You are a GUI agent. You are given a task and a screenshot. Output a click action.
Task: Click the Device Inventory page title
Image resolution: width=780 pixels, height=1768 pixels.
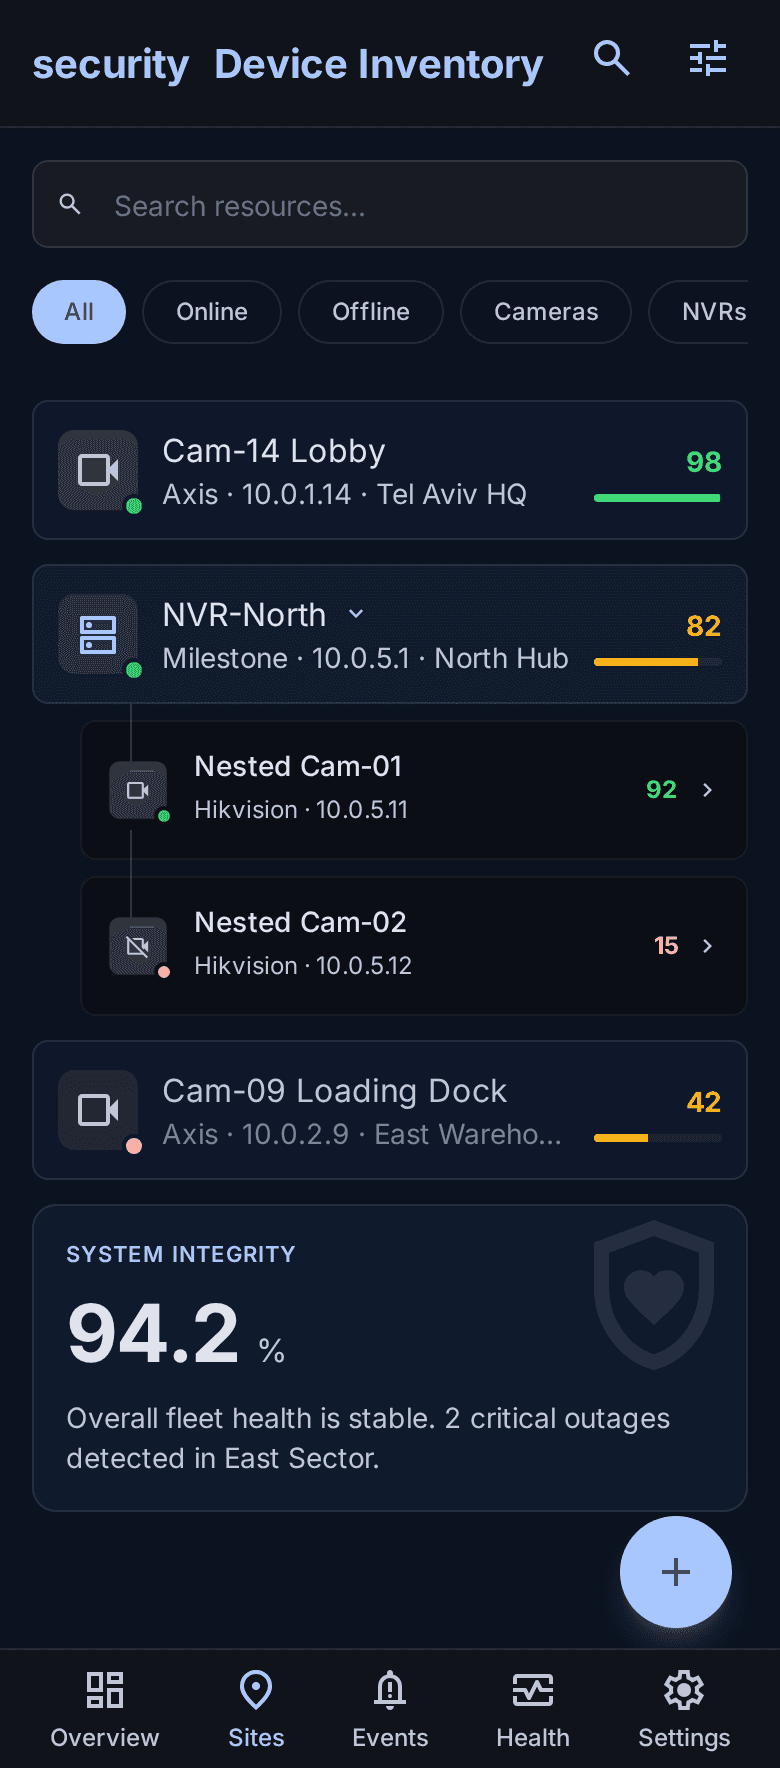click(x=379, y=64)
